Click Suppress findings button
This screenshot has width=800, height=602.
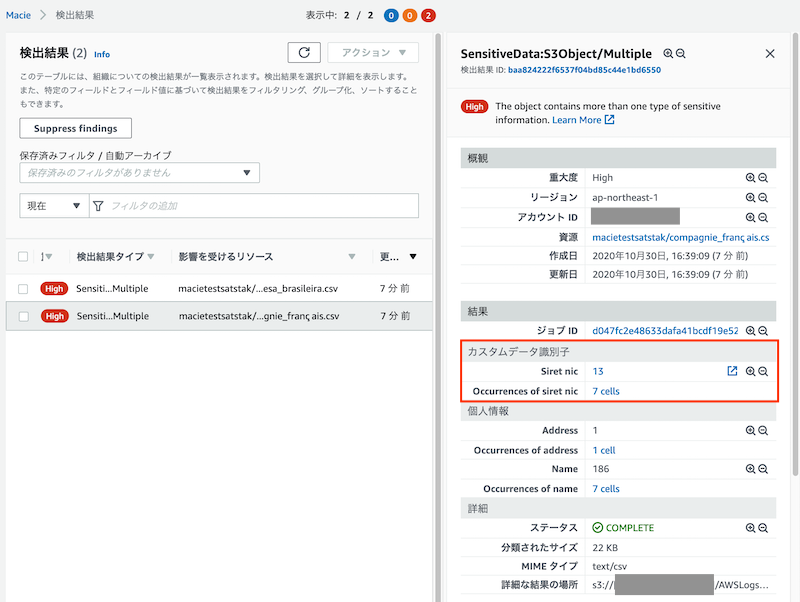coord(76,128)
